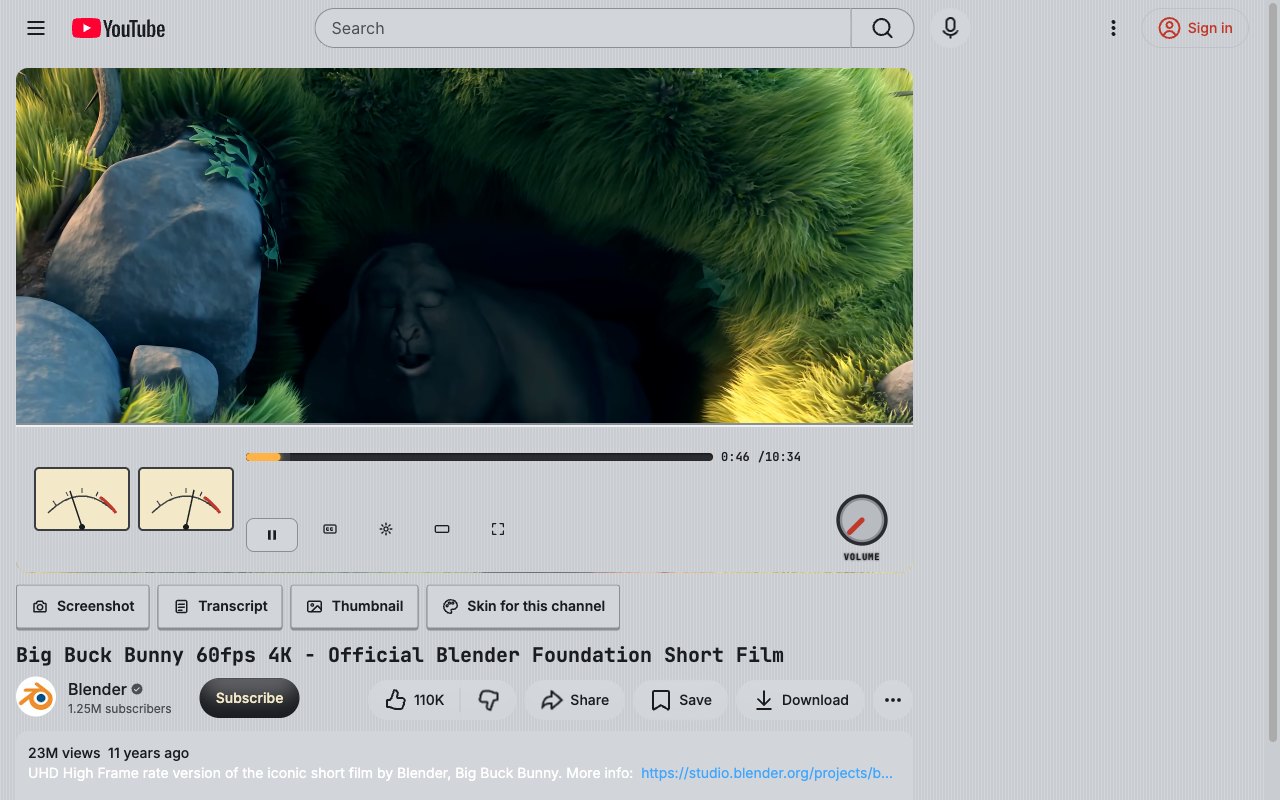
Task: Click the 0:46 / 10:34 time display
Action: (x=761, y=457)
